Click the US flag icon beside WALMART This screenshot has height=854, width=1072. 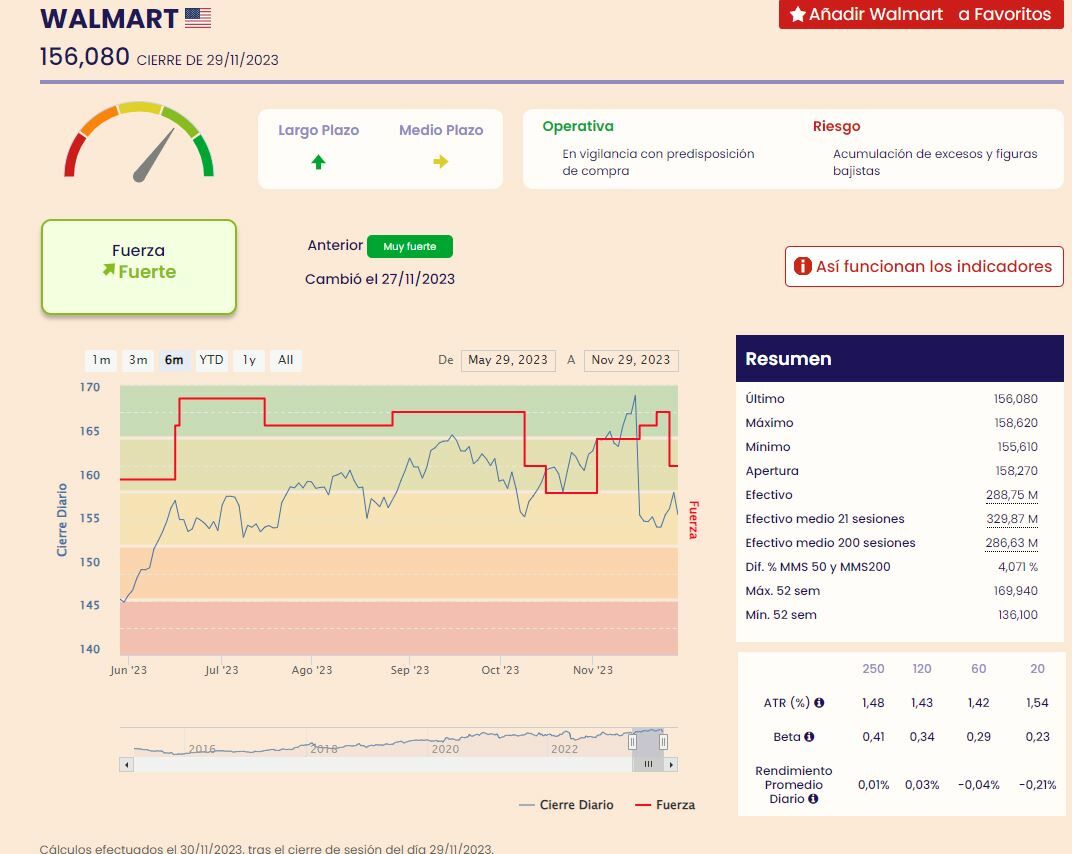pyautogui.click(x=198, y=18)
